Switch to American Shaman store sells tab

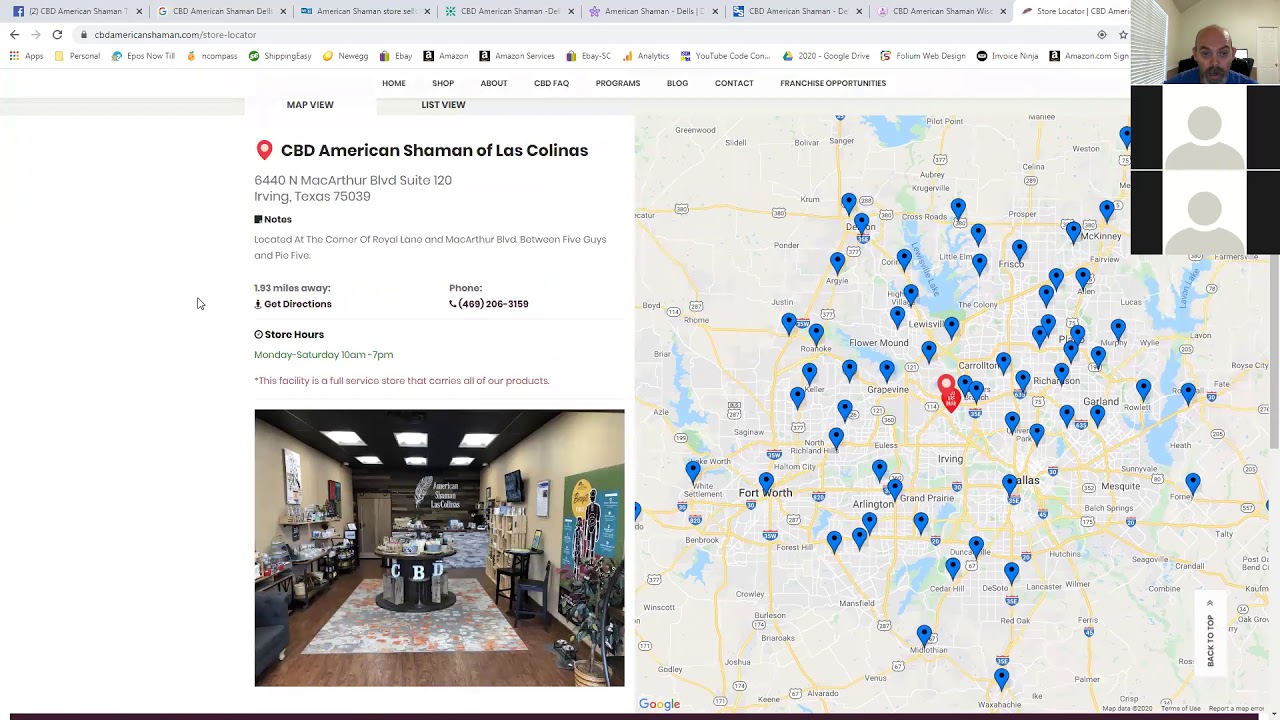(x=364, y=11)
